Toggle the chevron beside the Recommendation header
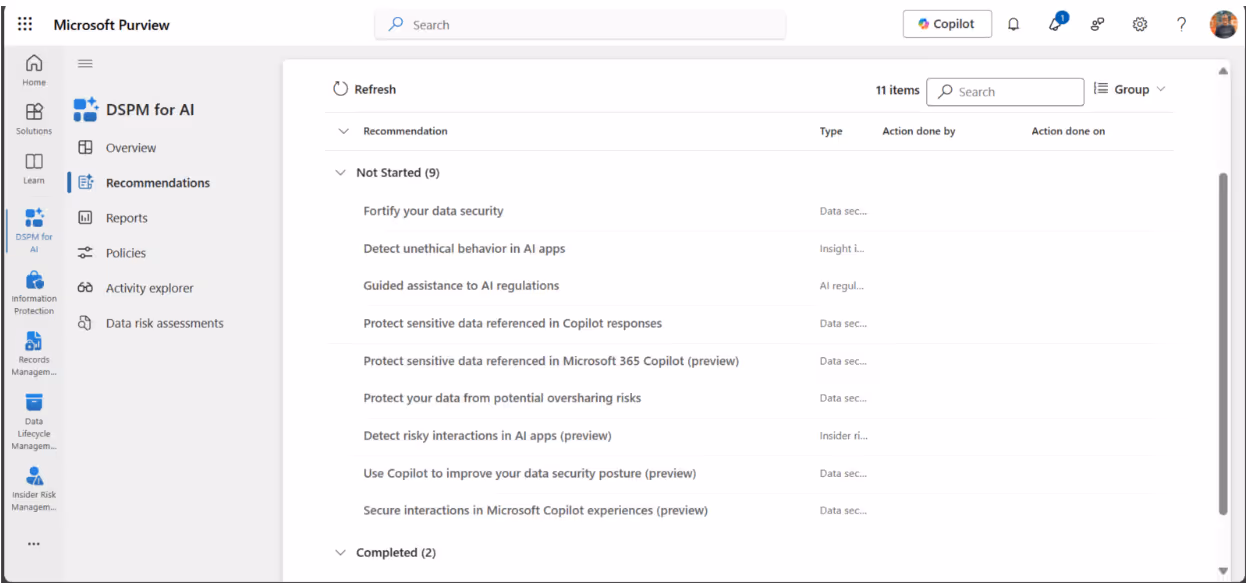 343,131
